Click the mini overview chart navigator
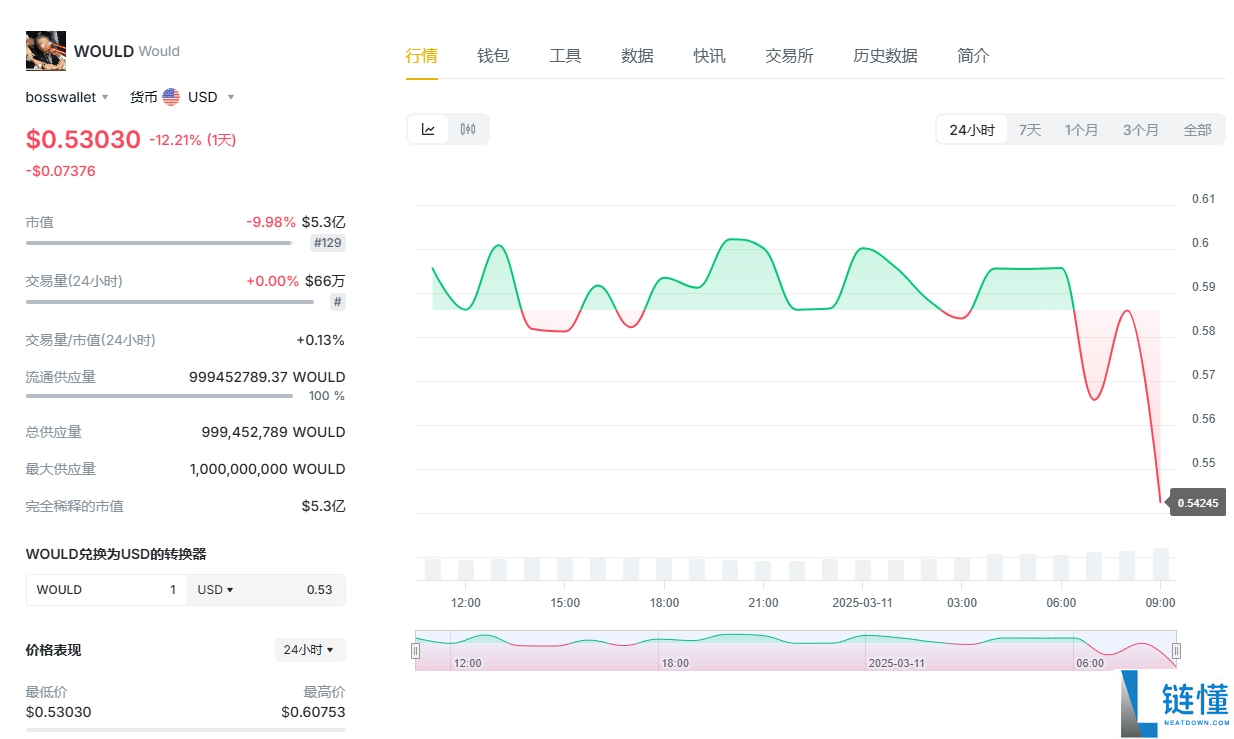This screenshot has width=1234, height=739. point(795,651)
